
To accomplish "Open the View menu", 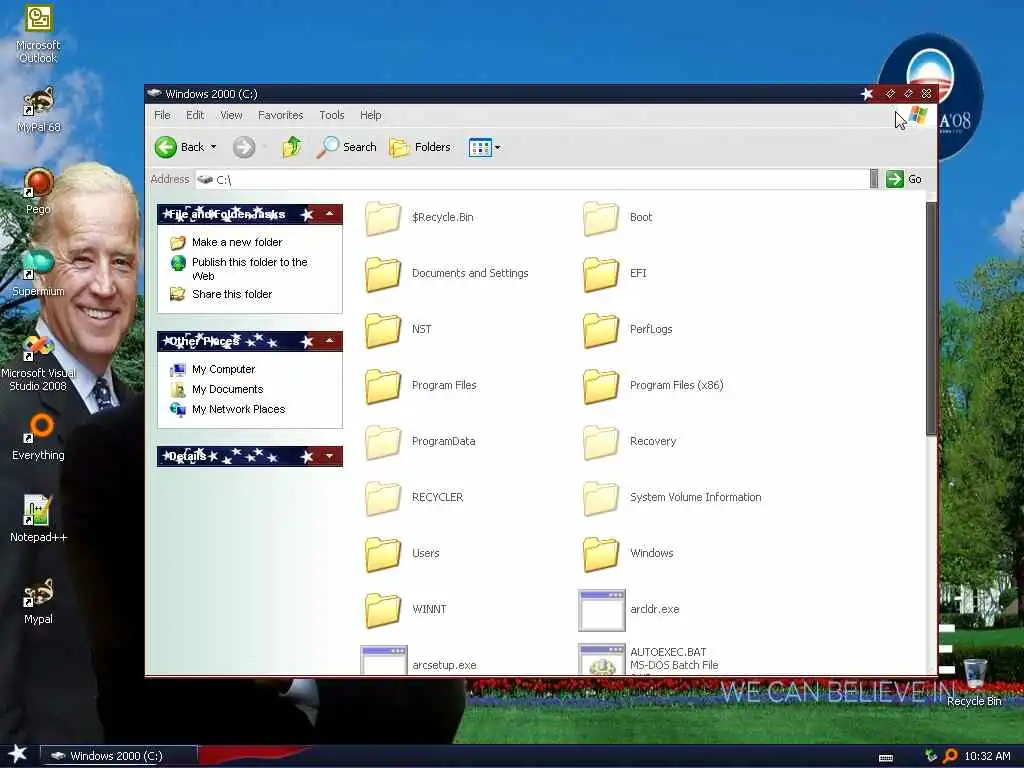I will (x=231, y=115).
